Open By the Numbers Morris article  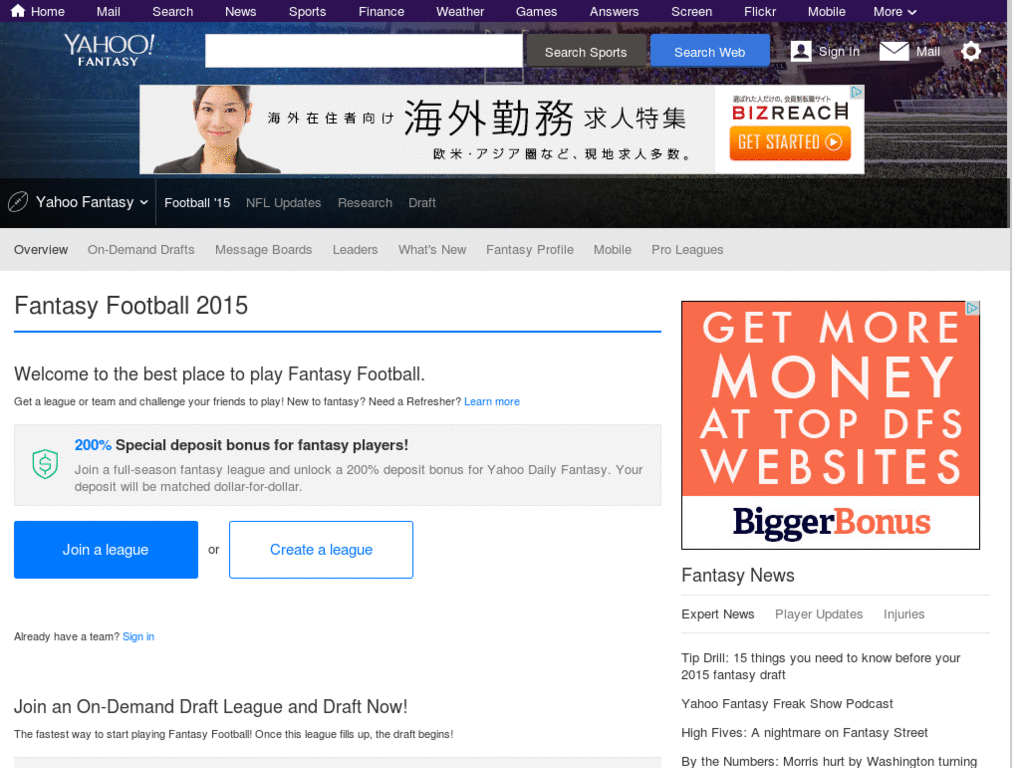coord(829,761)
